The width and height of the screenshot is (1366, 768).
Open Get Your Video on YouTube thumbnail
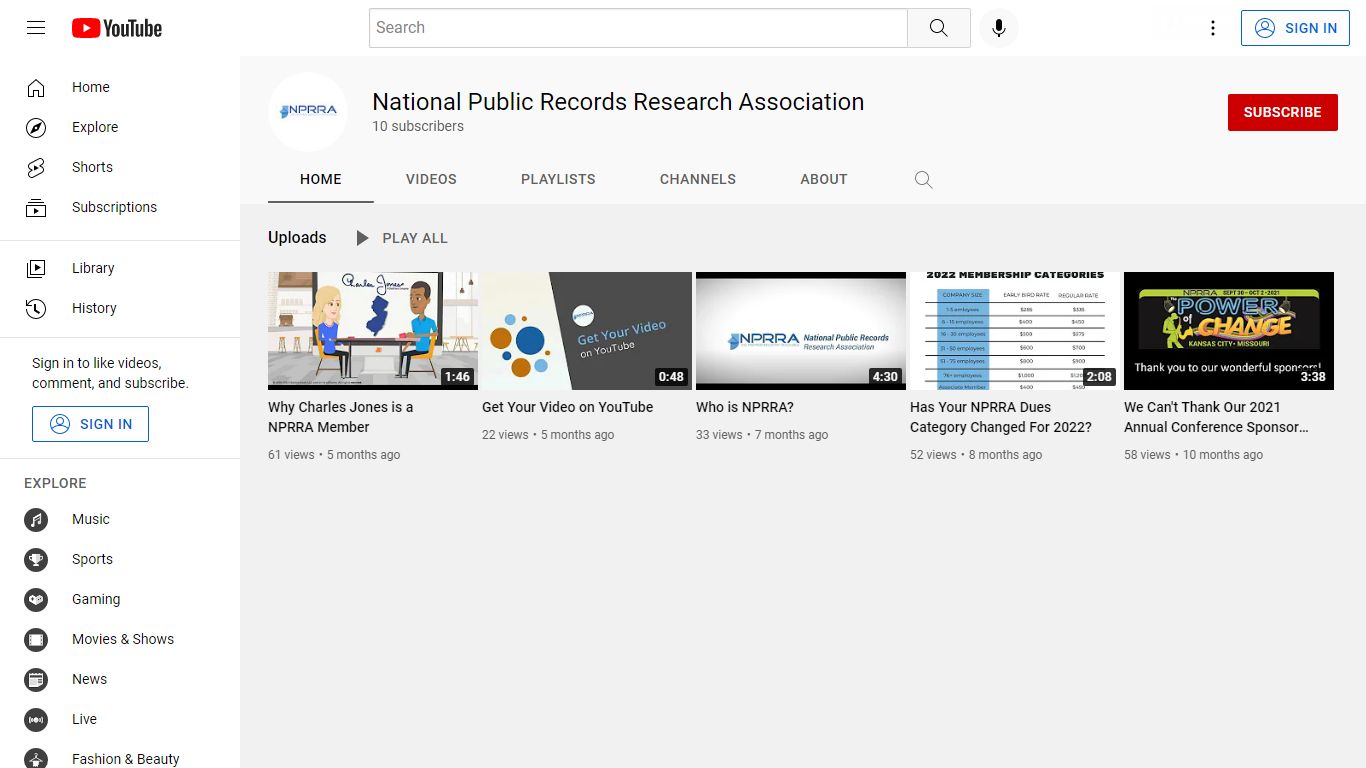587,331
